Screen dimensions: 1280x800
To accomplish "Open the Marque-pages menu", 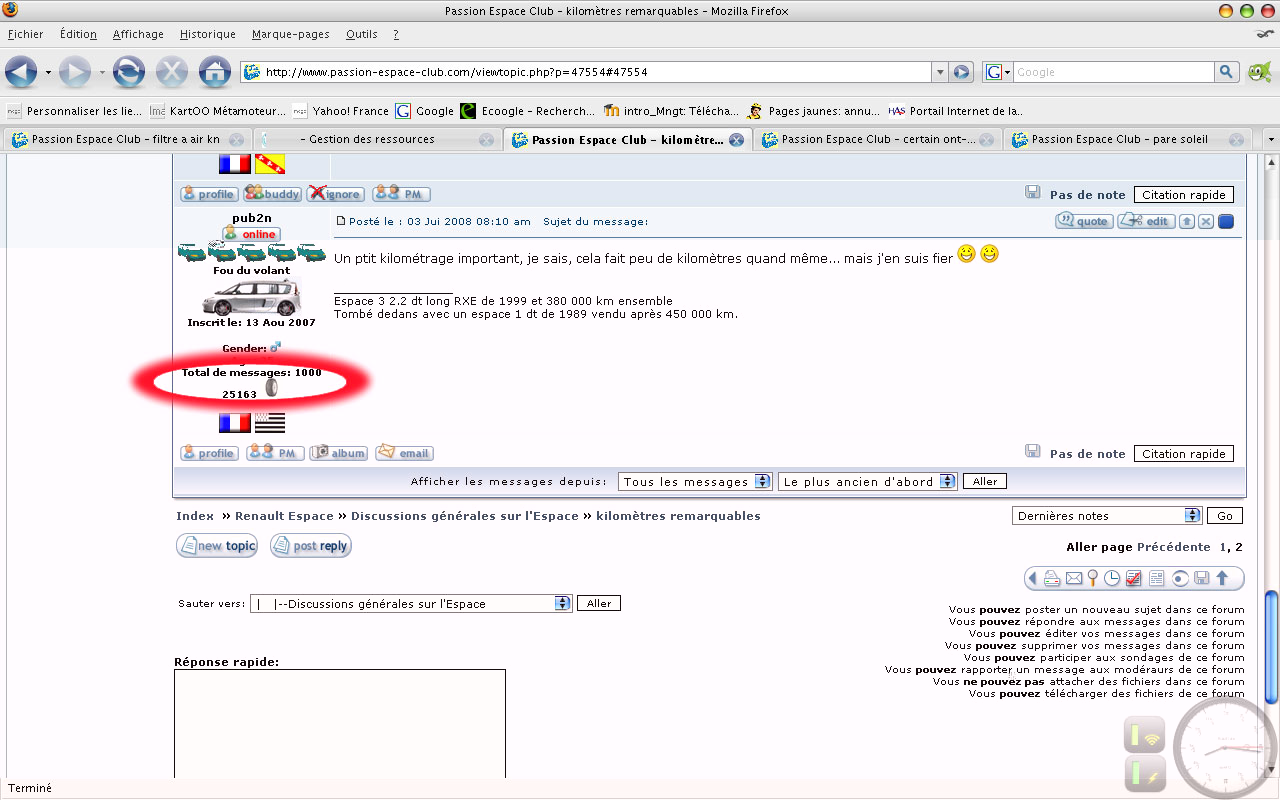I will (x=290, y=34).
